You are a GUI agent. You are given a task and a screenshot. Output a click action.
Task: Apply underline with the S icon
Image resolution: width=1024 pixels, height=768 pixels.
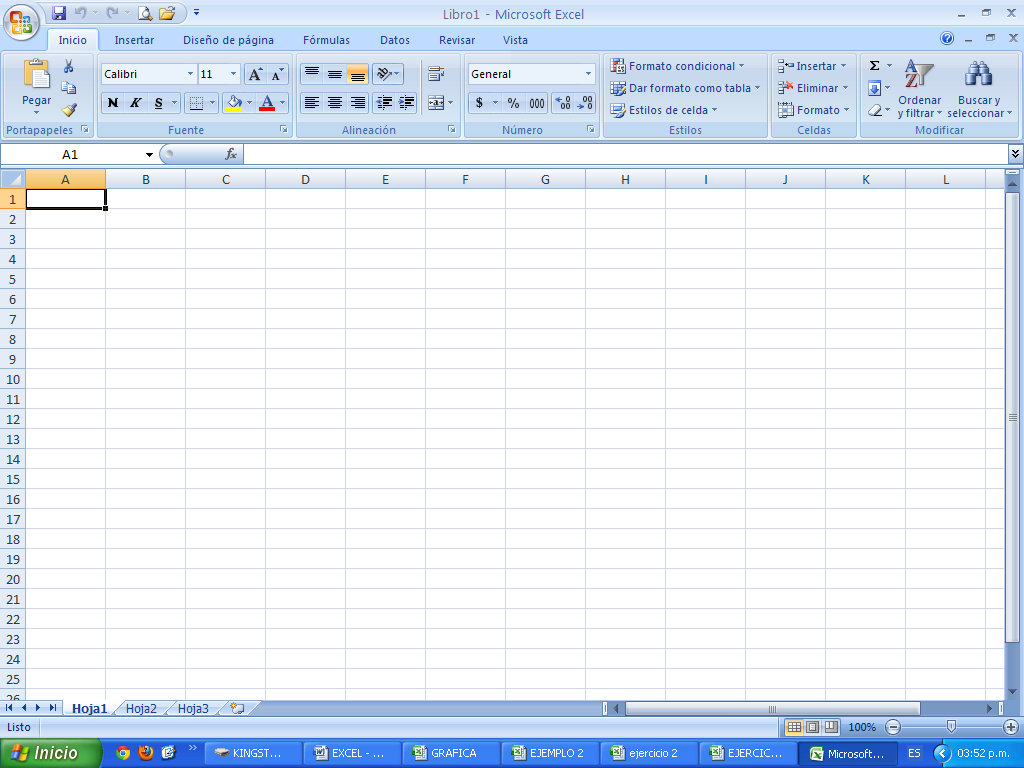158,102
